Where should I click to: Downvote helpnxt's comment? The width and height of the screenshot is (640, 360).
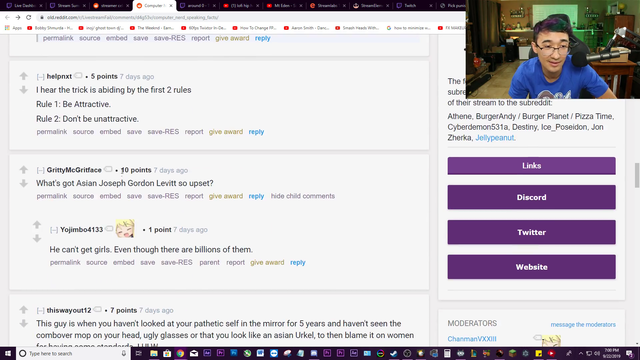tap(24, 90)
